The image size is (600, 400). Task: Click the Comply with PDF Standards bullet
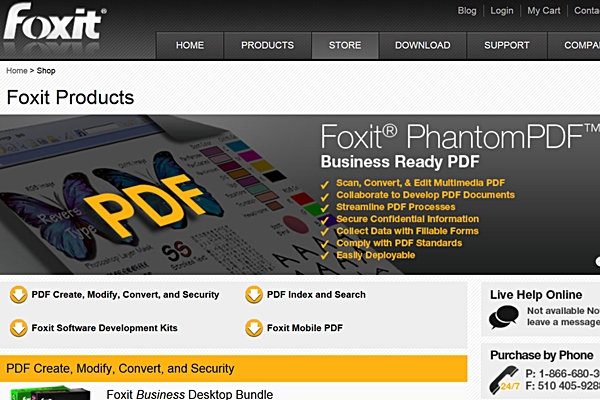coord(399,243)
